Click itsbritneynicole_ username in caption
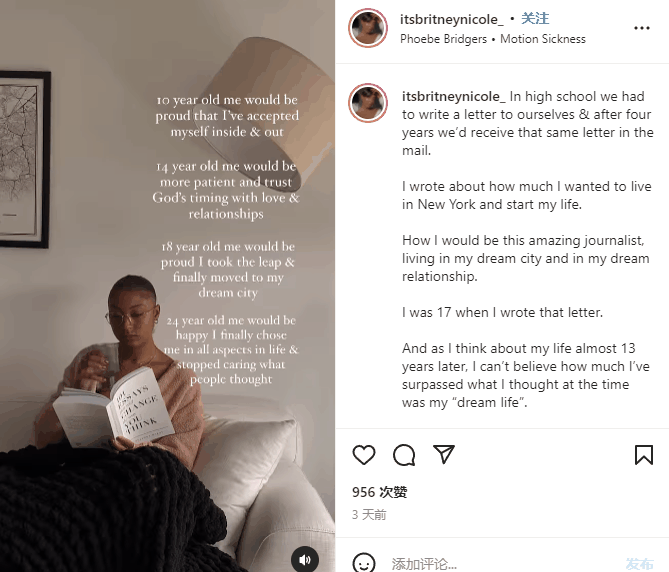Screen dimensions: 669x572 (x=454, y=96)
